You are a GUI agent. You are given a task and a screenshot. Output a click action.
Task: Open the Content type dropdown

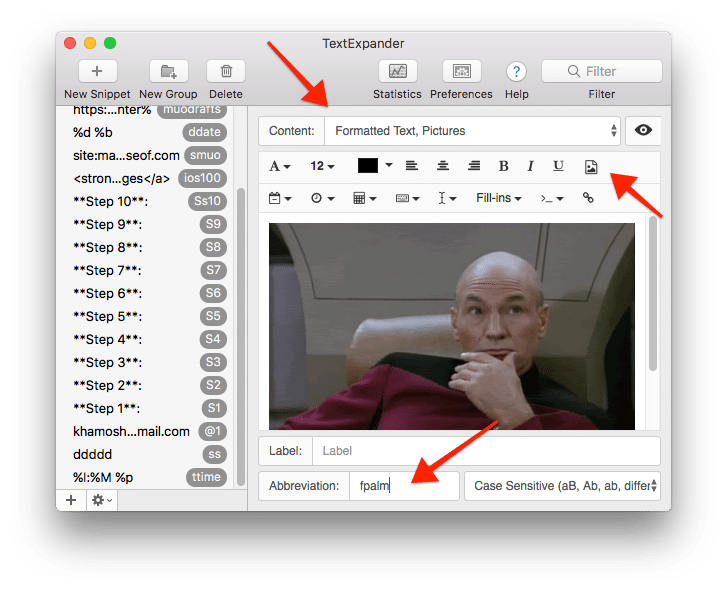pyautogui.click(x=471, y=131)
